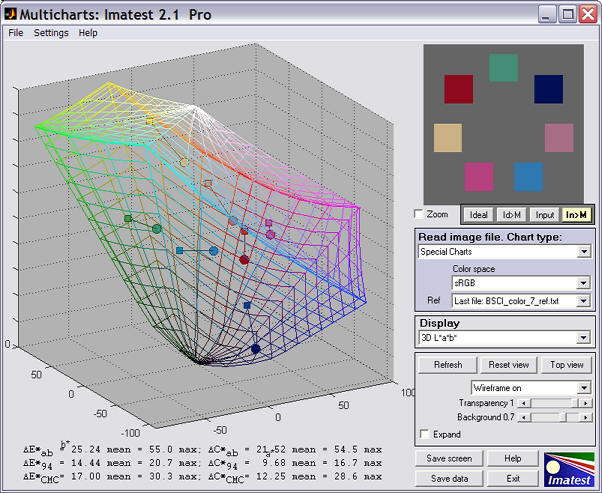
Task: Close the Multicharts window
Action: [588, 15]
